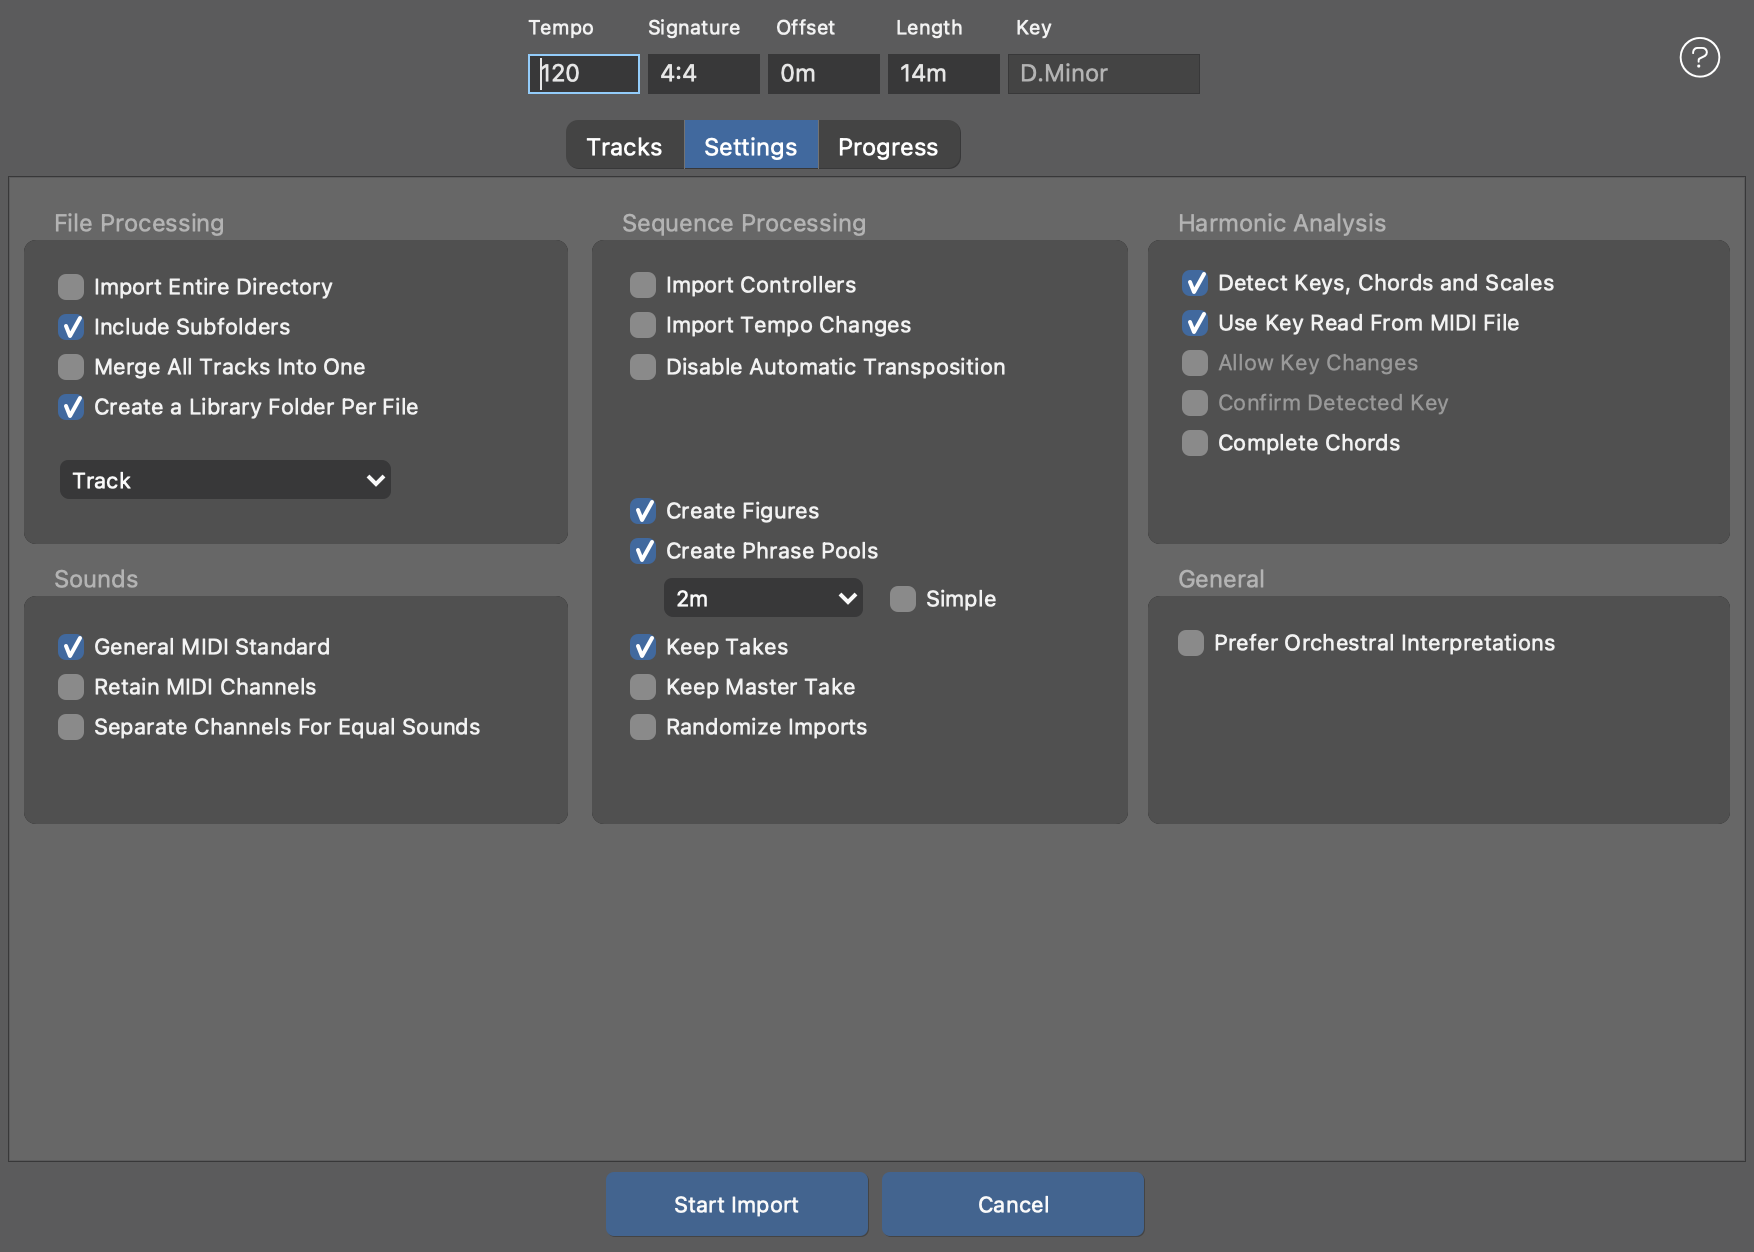
Task: Click the Length 14m field
Action: [x=943, y=73]
